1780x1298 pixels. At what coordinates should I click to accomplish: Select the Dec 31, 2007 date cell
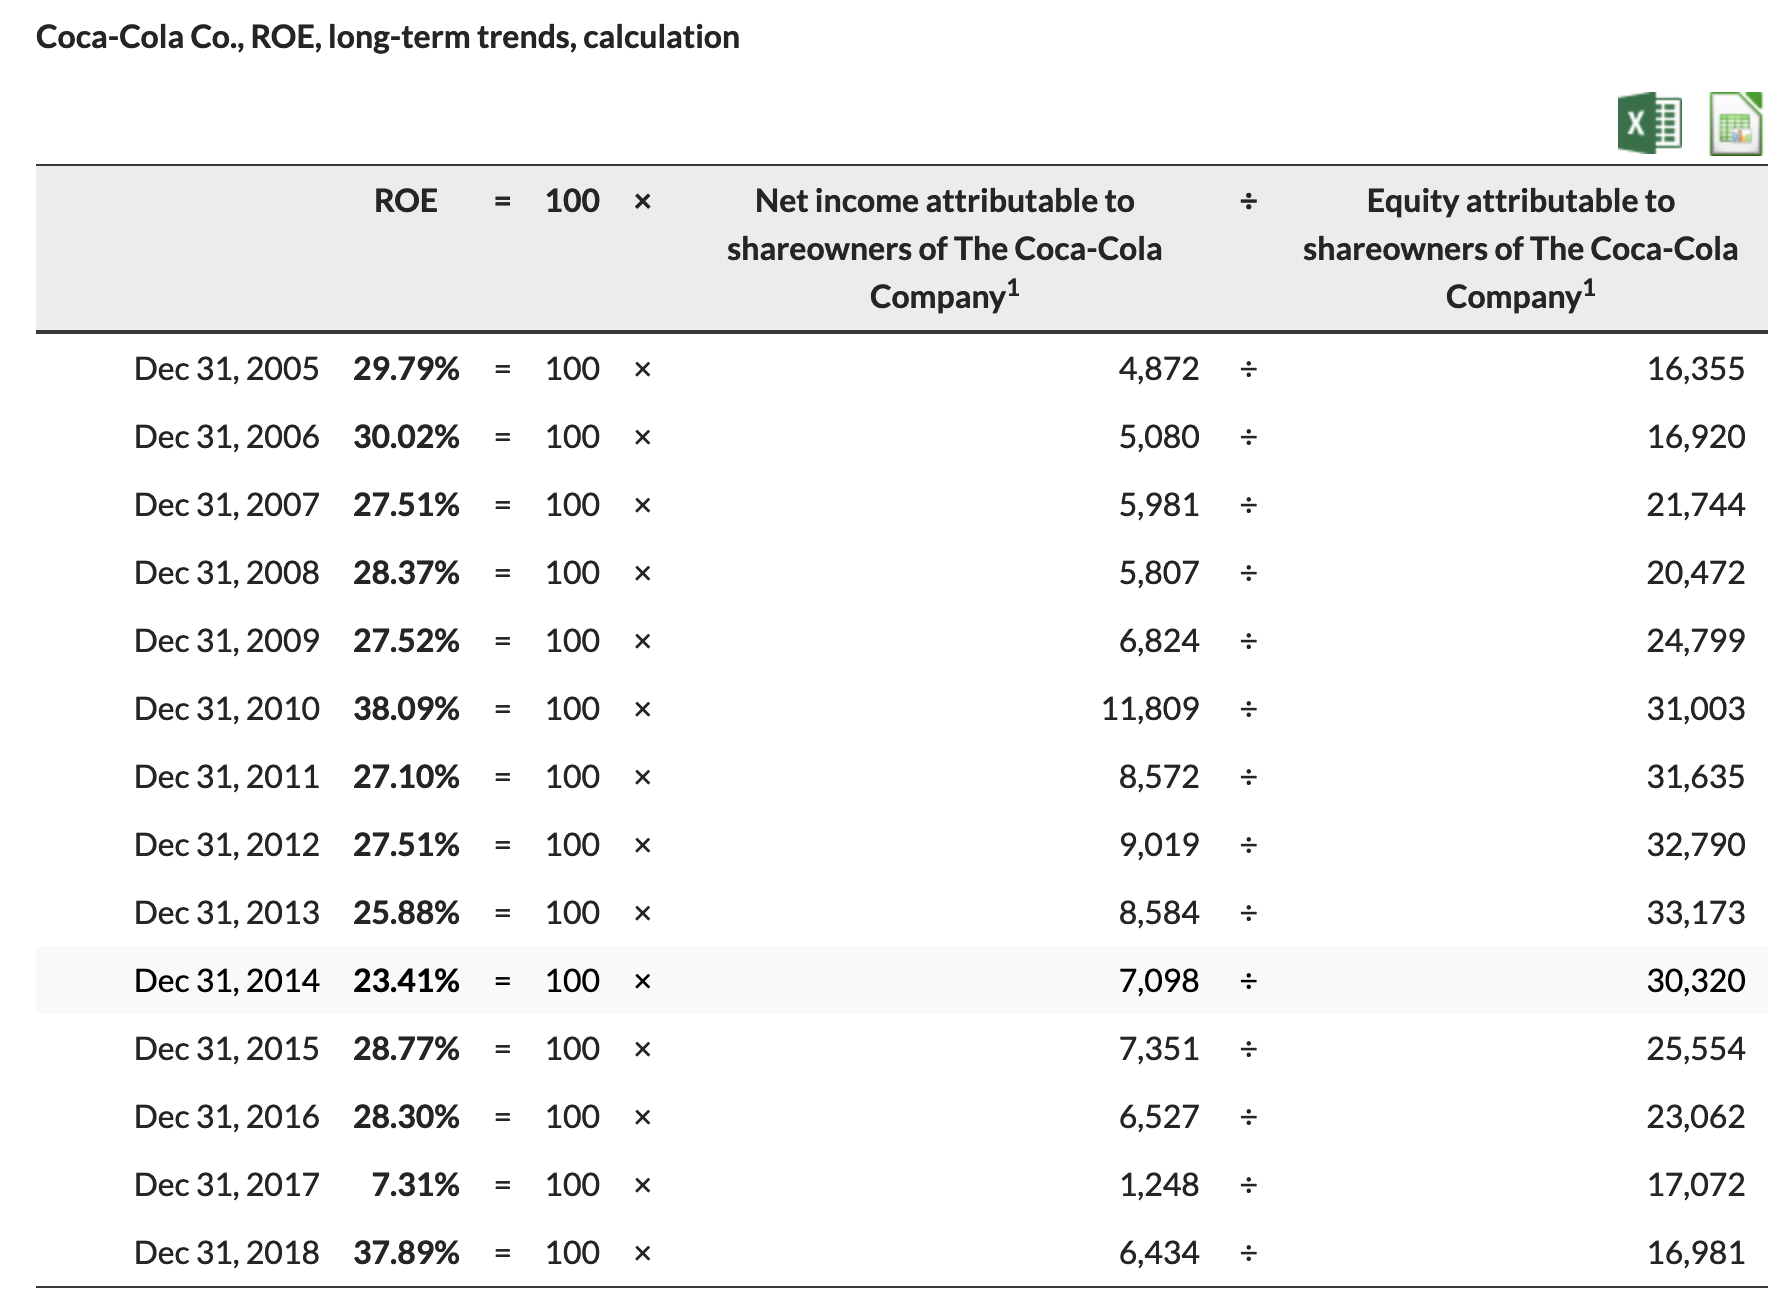pyautogui.click(x=227, y=505)
